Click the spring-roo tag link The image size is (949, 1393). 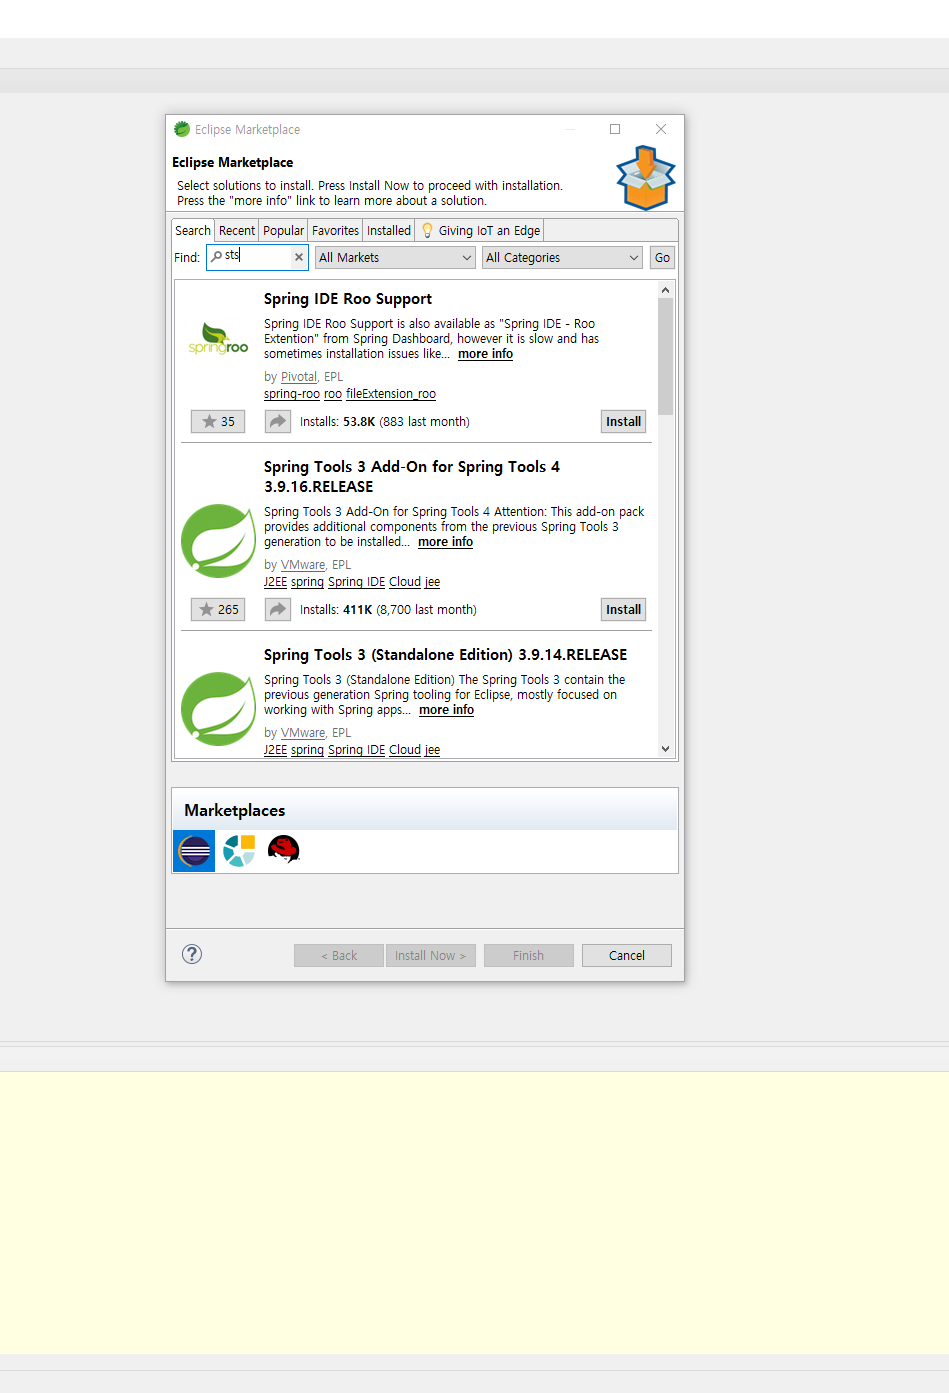pyautogui.click(x=292, y=394)
